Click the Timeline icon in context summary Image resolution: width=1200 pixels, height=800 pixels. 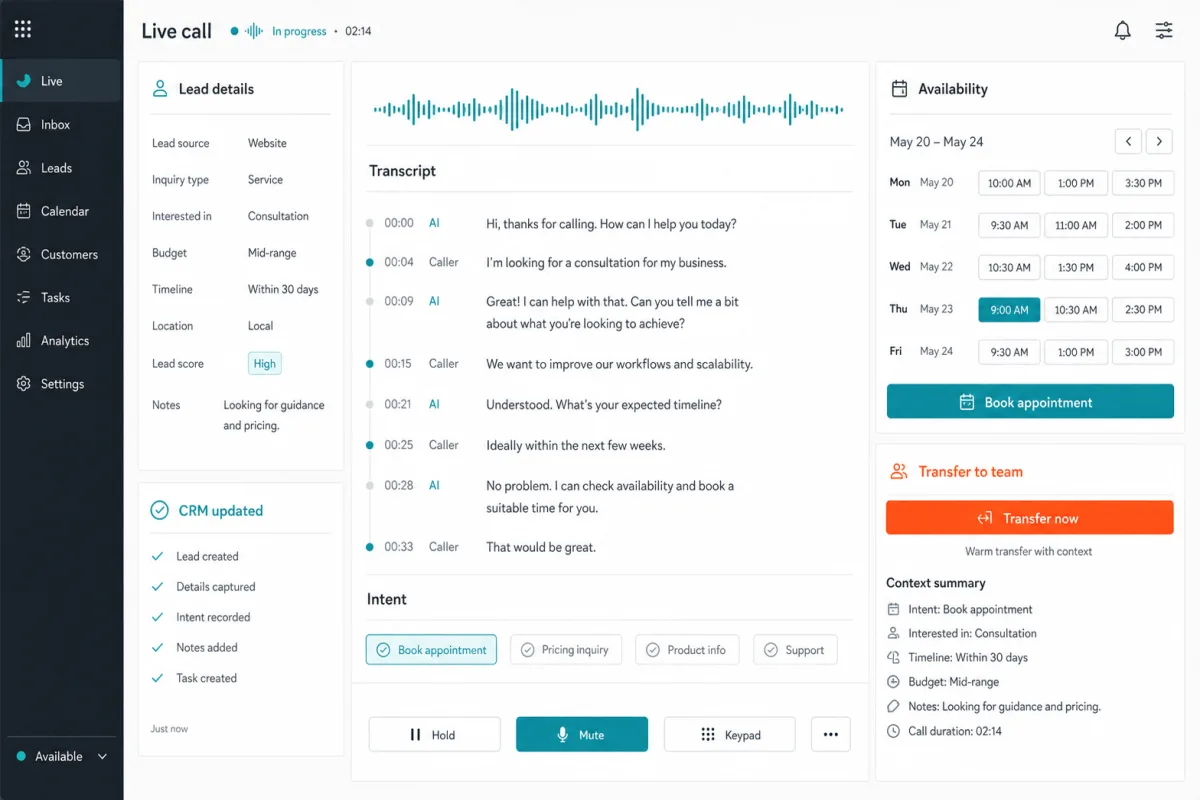coord(894,657)
